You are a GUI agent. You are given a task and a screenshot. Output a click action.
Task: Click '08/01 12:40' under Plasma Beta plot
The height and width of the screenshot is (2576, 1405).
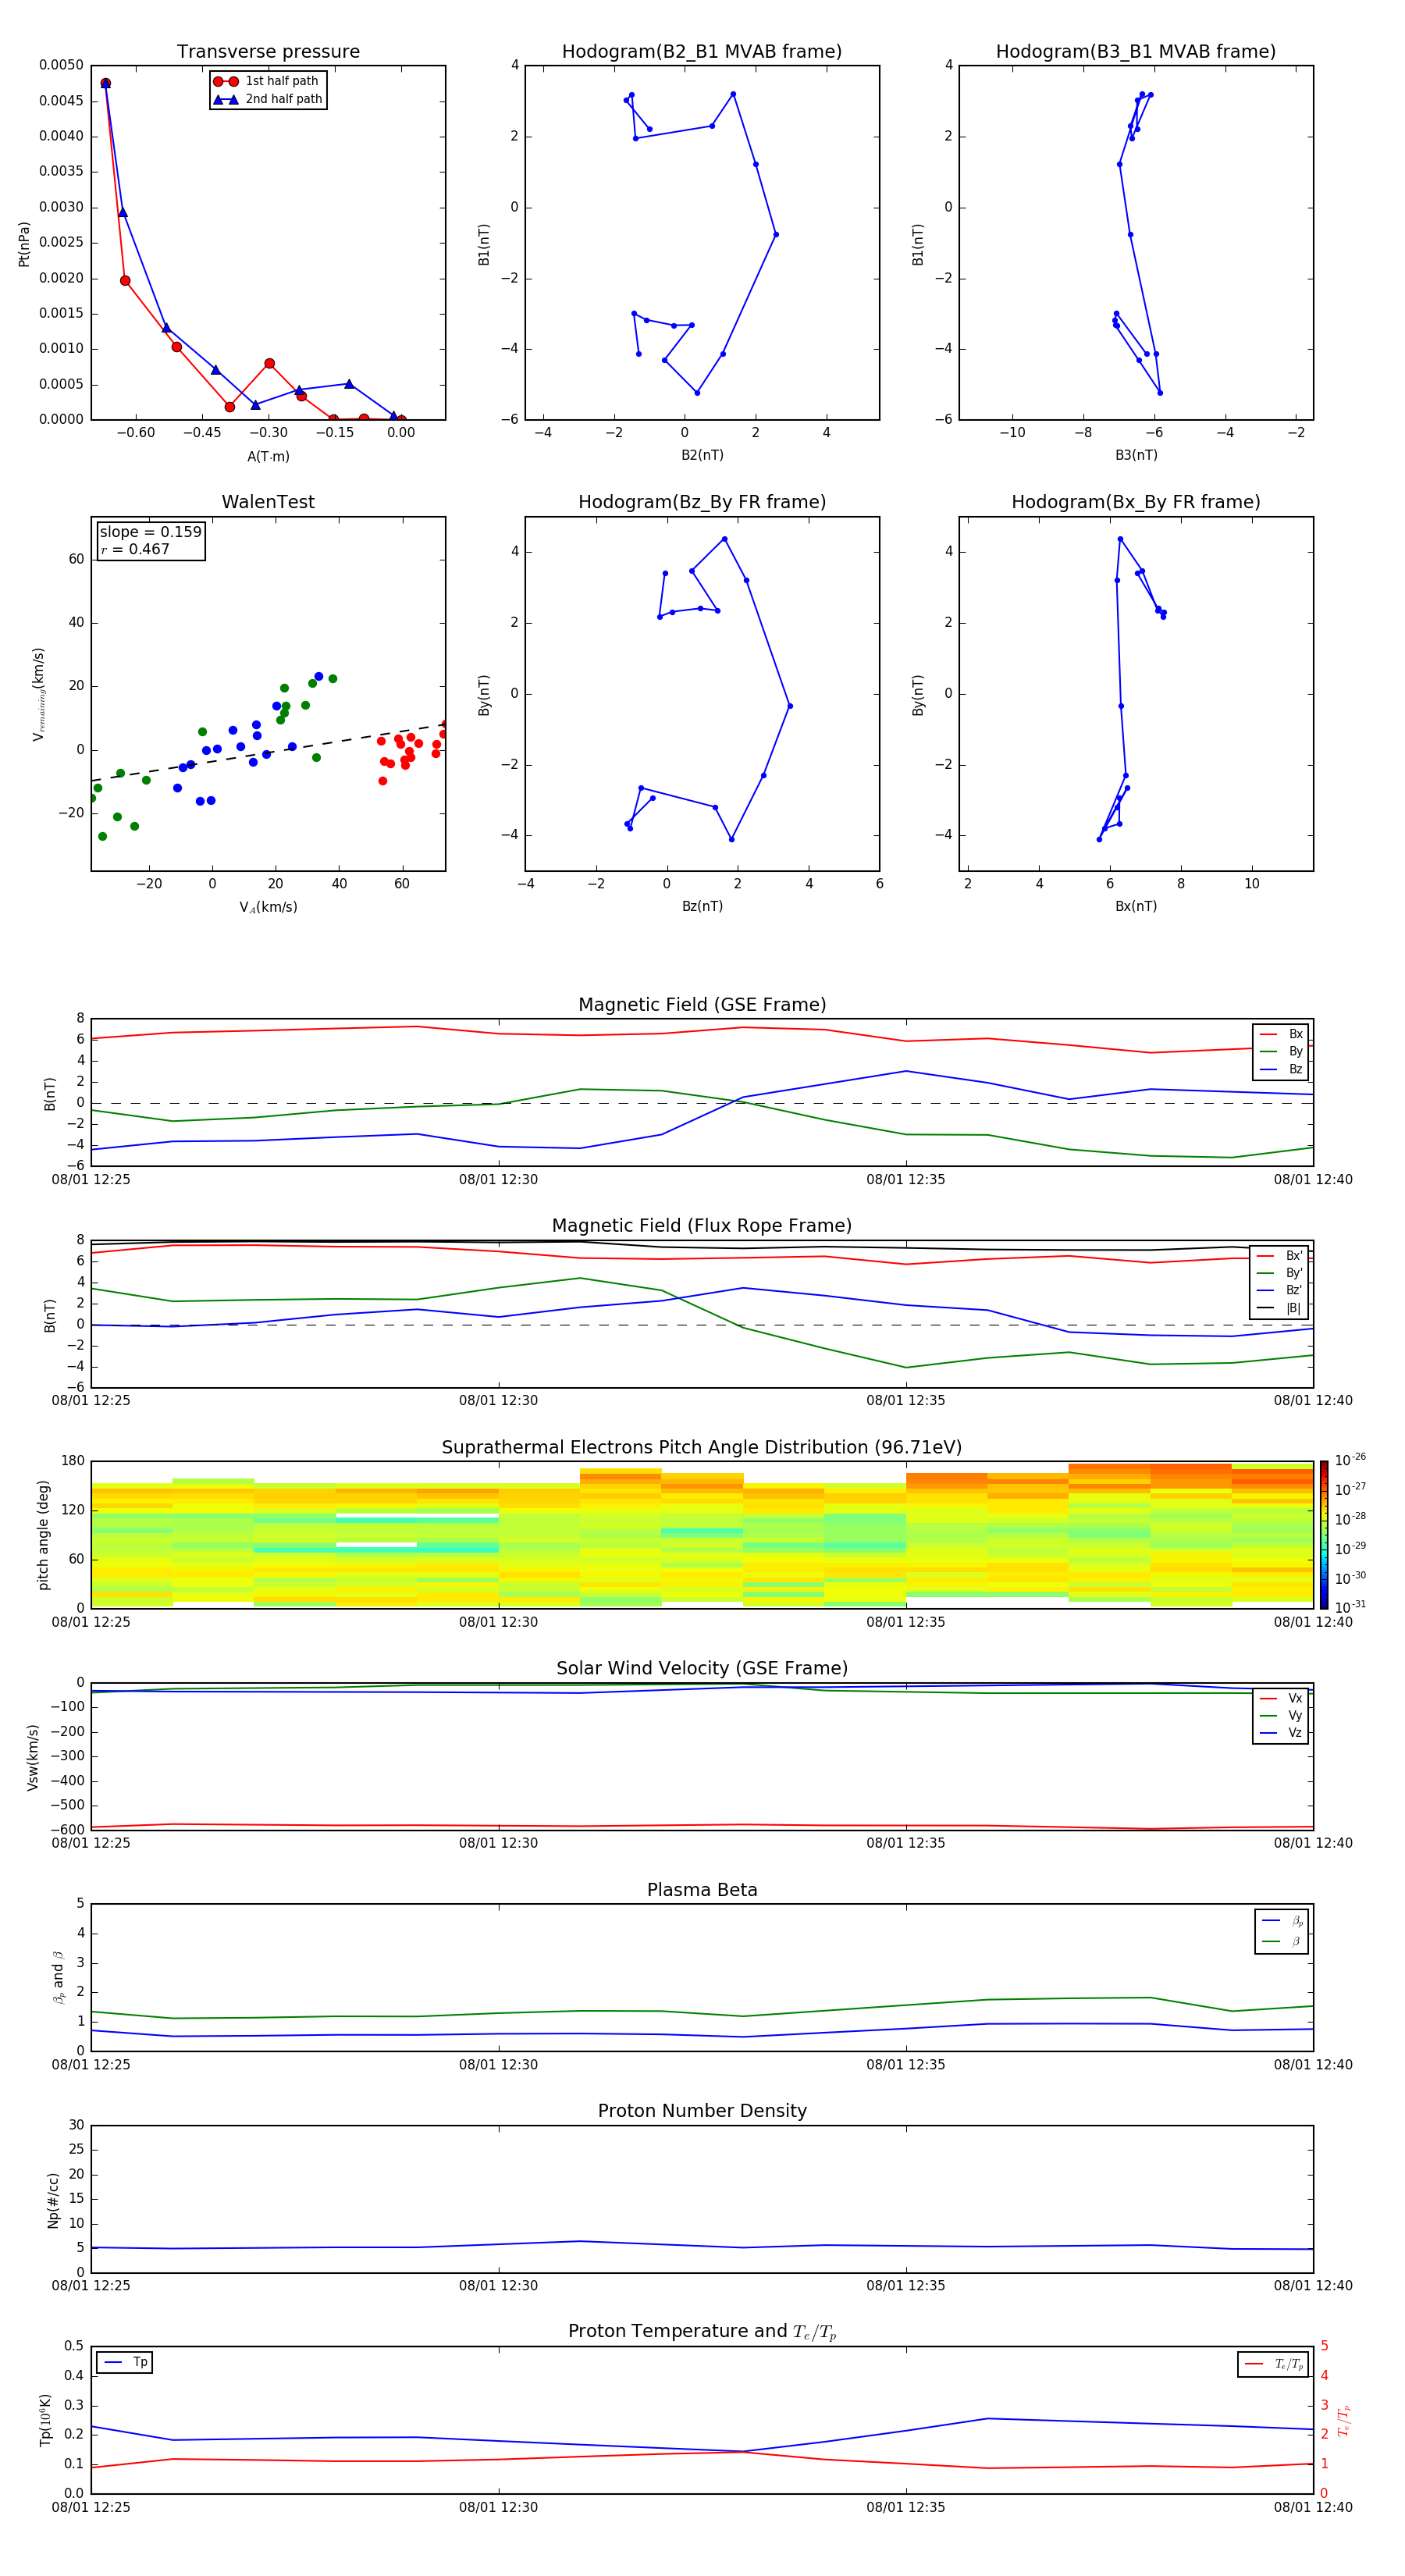coord(1313,2064)
